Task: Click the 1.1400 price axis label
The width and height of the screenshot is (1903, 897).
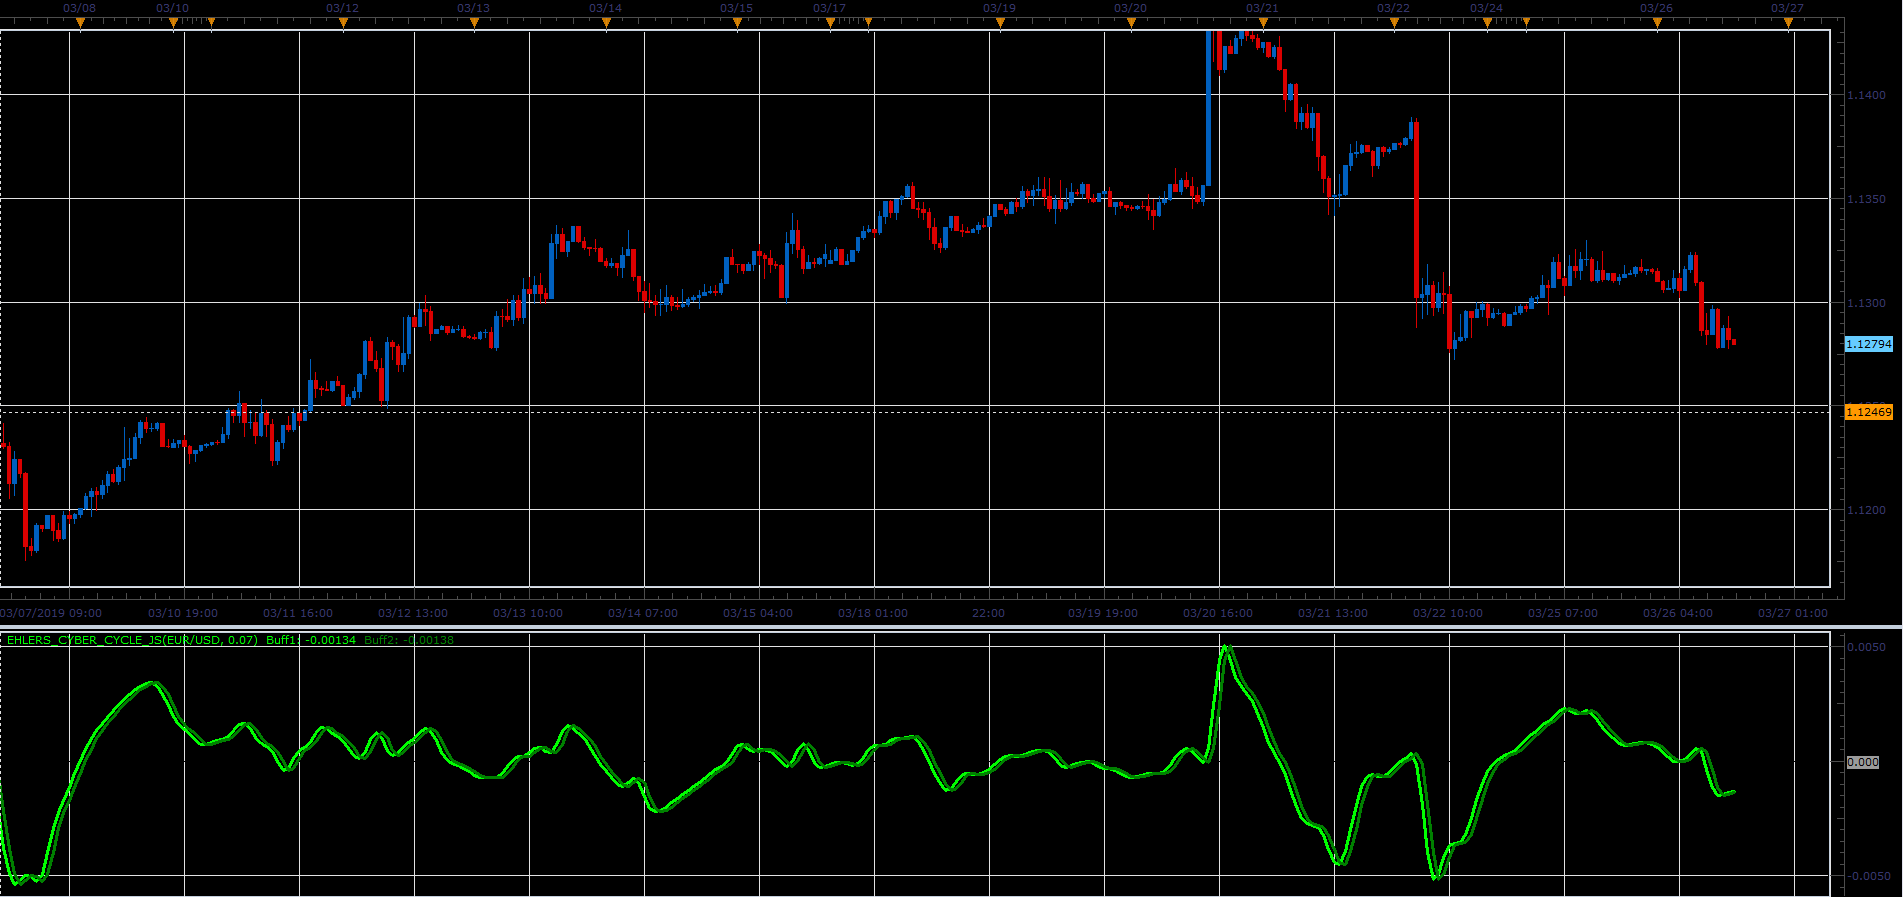Action: pyautogui.click(x=1866, y=95)
